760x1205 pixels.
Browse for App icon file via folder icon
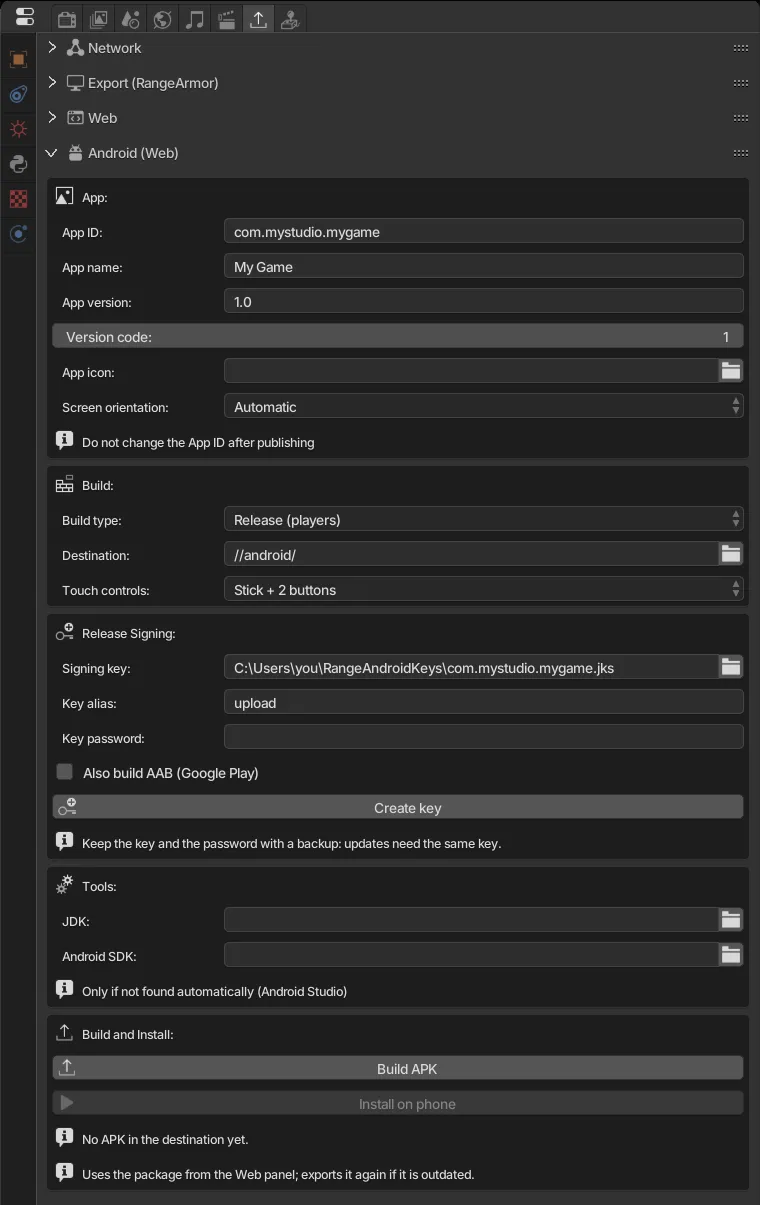tap(731, 371)
